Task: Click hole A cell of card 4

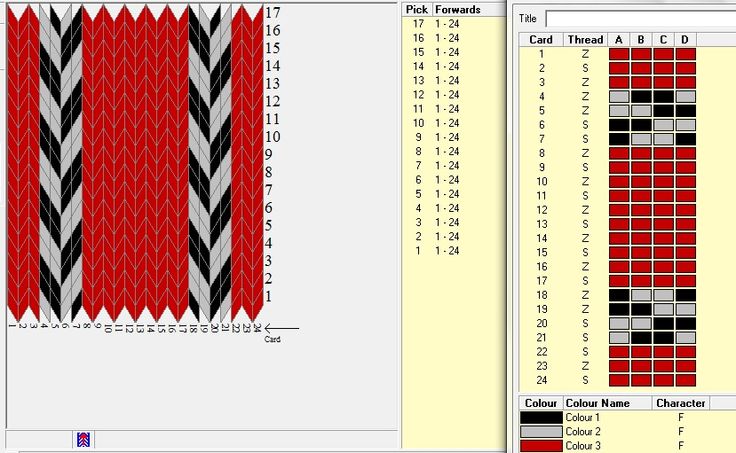Action: (x=619, y=97)
